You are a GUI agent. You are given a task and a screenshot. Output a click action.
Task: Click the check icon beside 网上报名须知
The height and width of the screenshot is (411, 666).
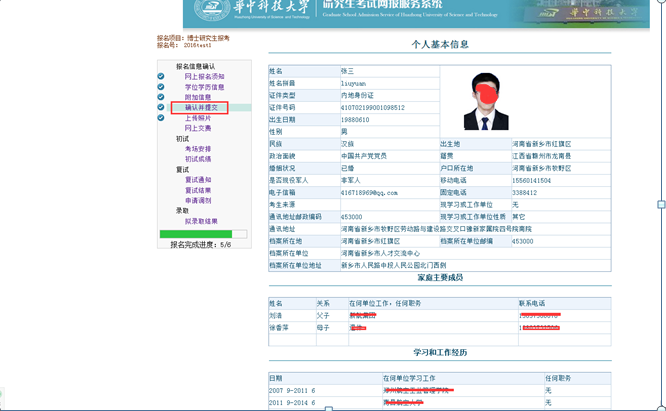pyautogui.click(x=161, y=77)
